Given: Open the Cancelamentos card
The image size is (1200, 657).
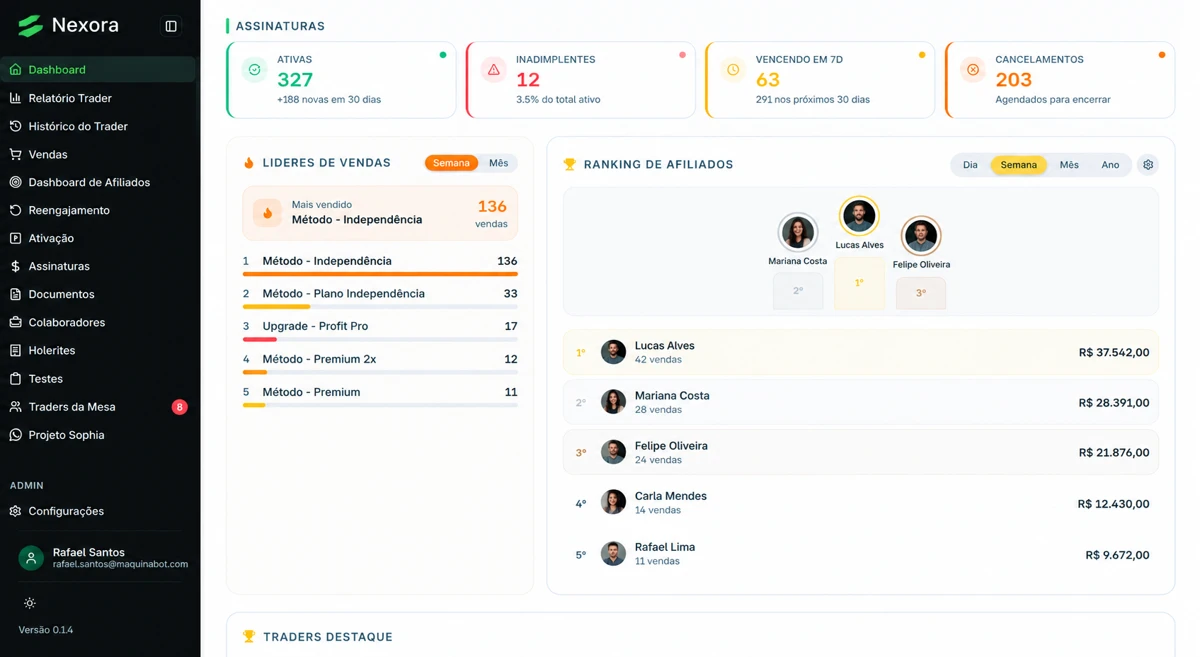Looking at the screenshot, I should pos(1060,80).
